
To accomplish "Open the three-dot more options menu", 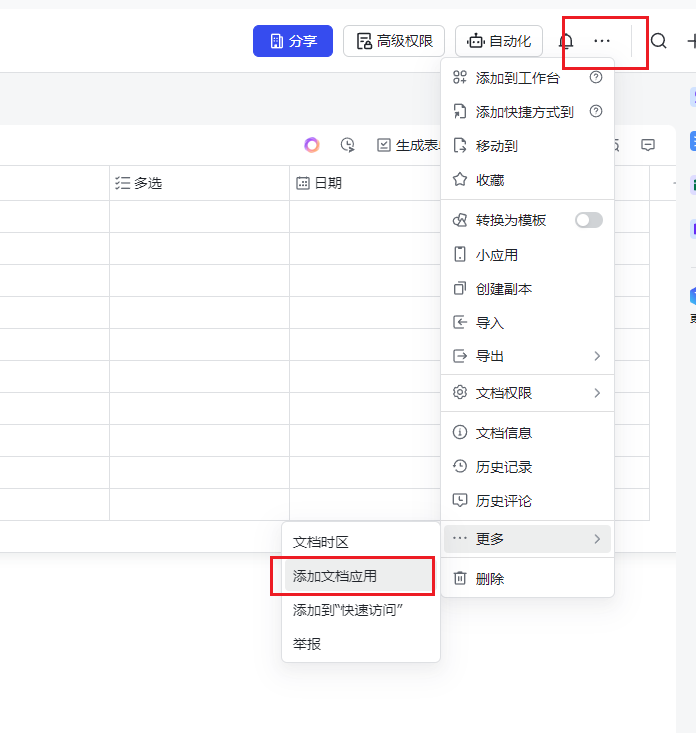I will (x=601, y=41).
